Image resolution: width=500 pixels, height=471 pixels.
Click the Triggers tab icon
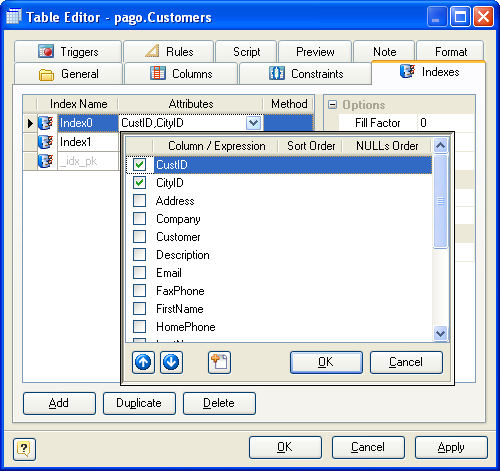point(46,52)
